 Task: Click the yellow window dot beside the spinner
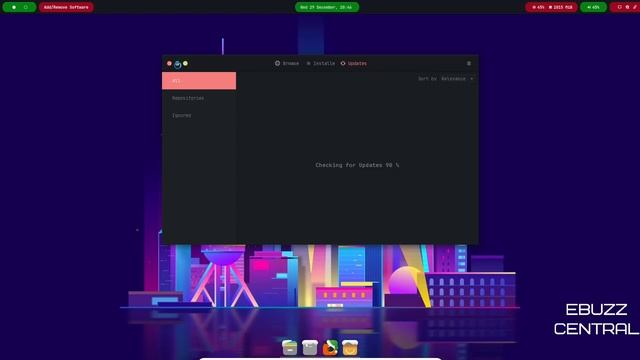185,64
